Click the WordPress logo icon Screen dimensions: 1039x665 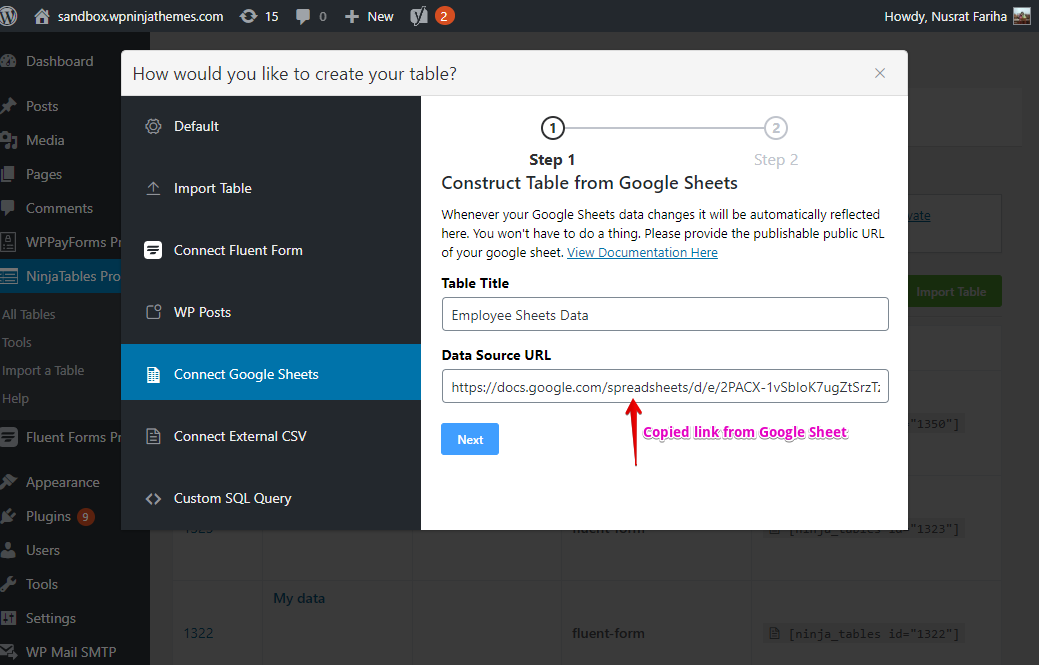click(8, 16)
